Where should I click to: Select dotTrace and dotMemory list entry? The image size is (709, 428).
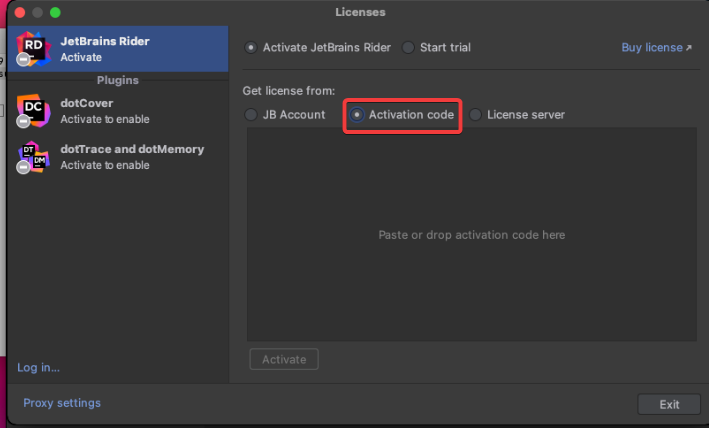[x=118, y=157]
